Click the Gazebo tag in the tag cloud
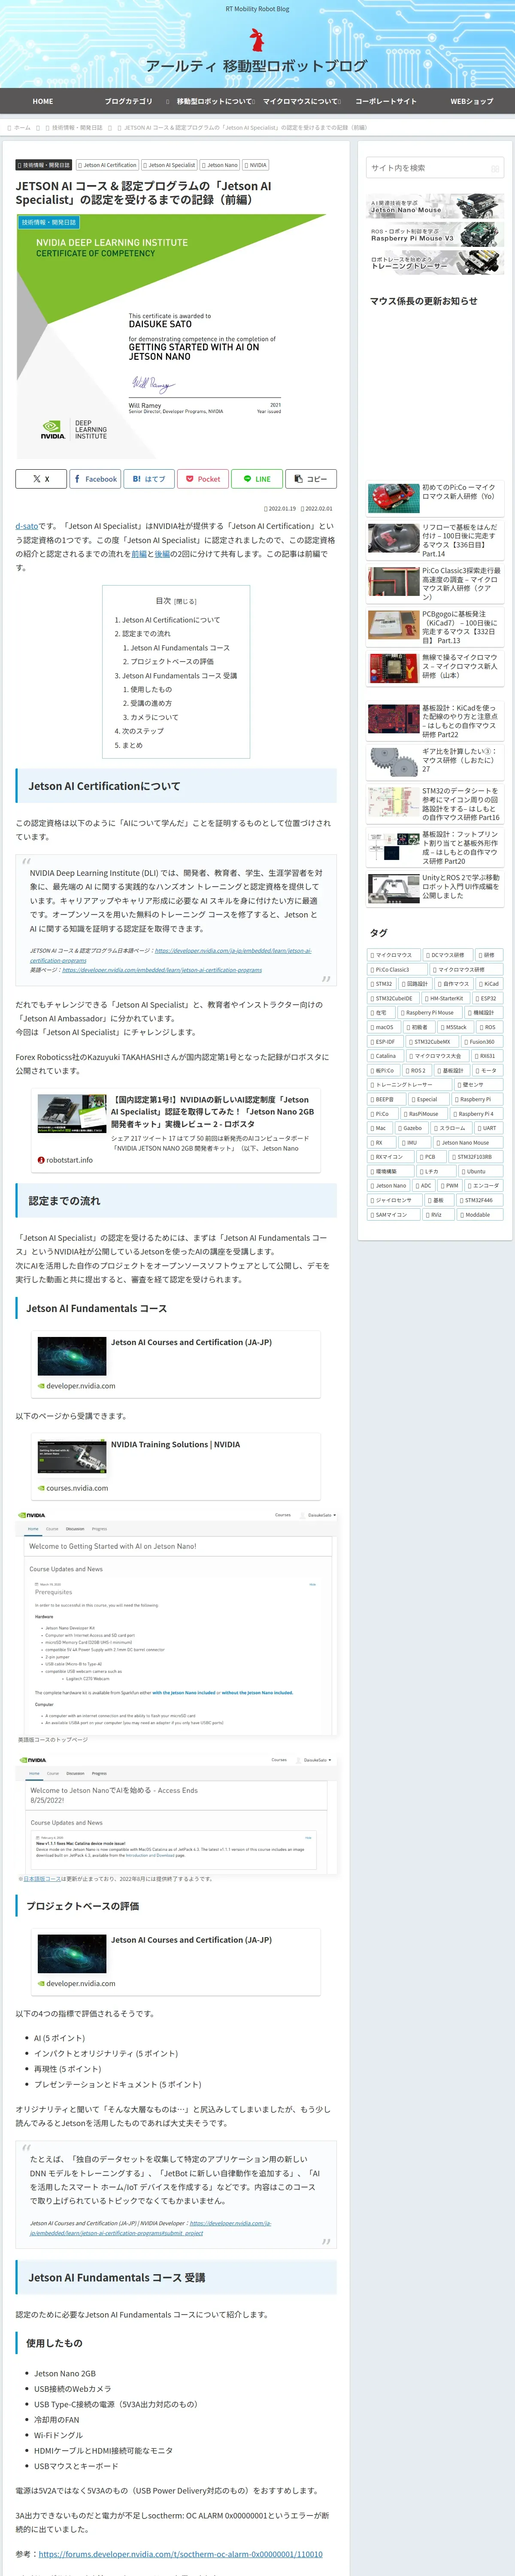Screen dimensions: 515x2576 pyautogui.click(x=411, y=1128)
